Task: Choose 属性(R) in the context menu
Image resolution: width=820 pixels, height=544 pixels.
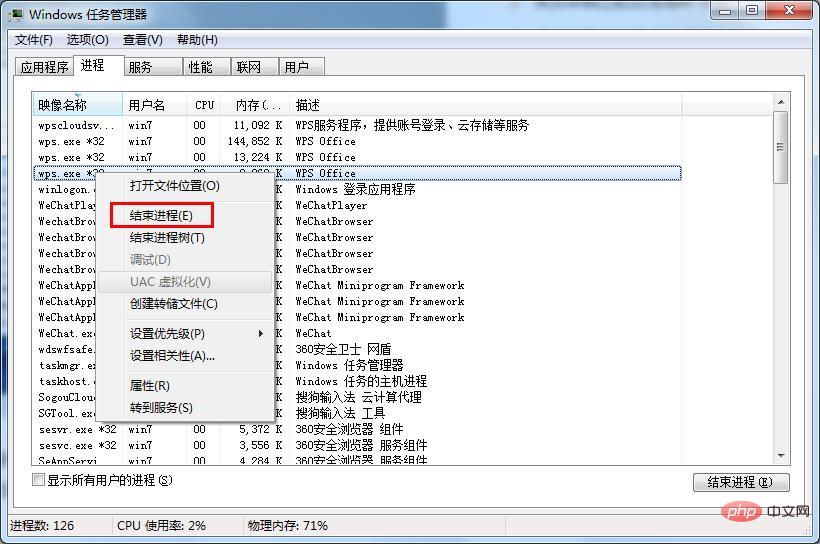Action: pyautogui.click(x=186, y=386)
